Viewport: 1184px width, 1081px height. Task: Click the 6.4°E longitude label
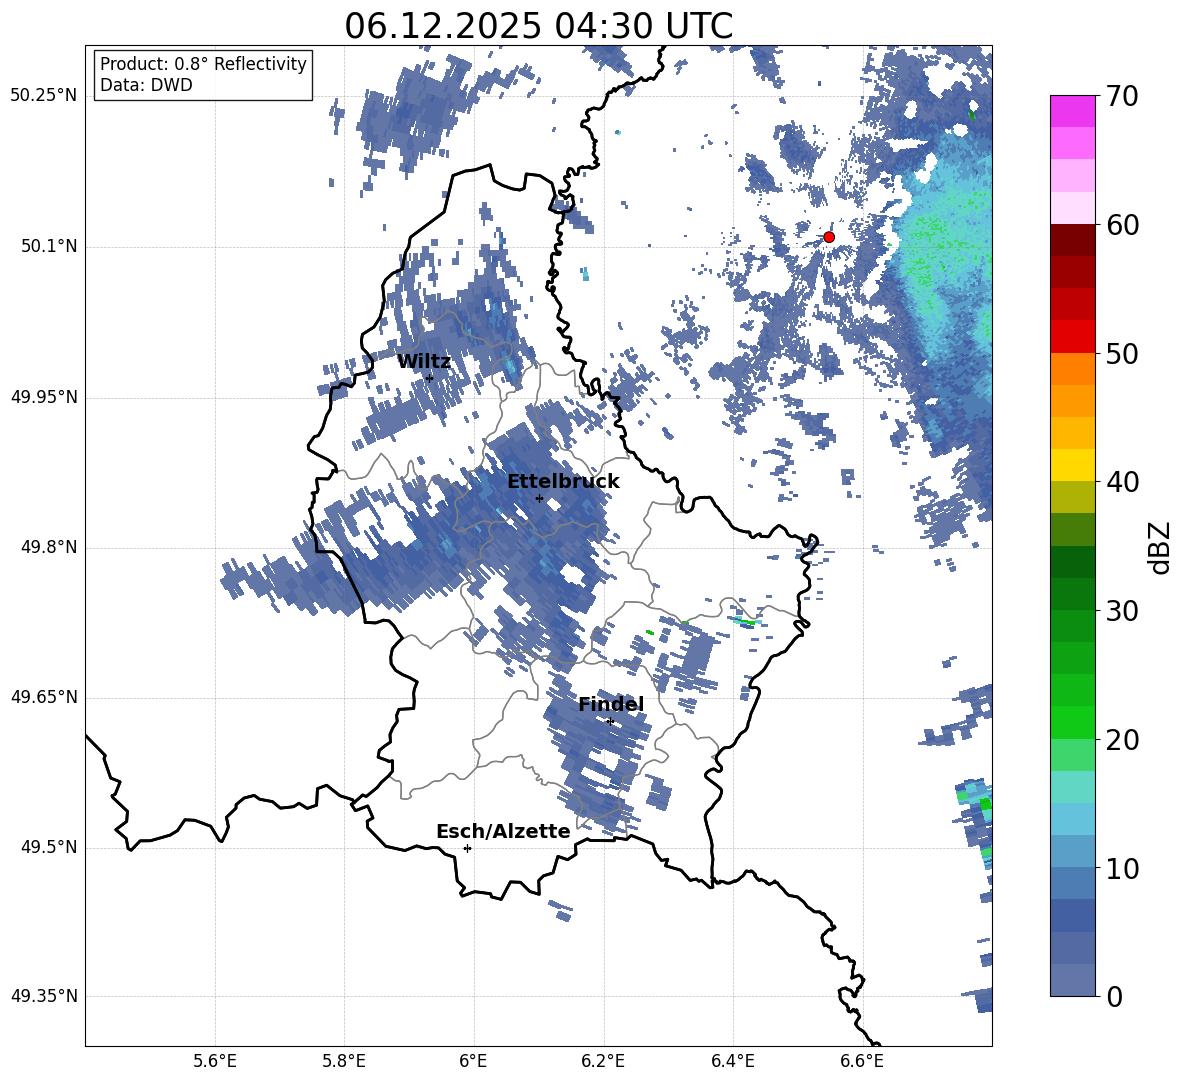point(732,1061)
